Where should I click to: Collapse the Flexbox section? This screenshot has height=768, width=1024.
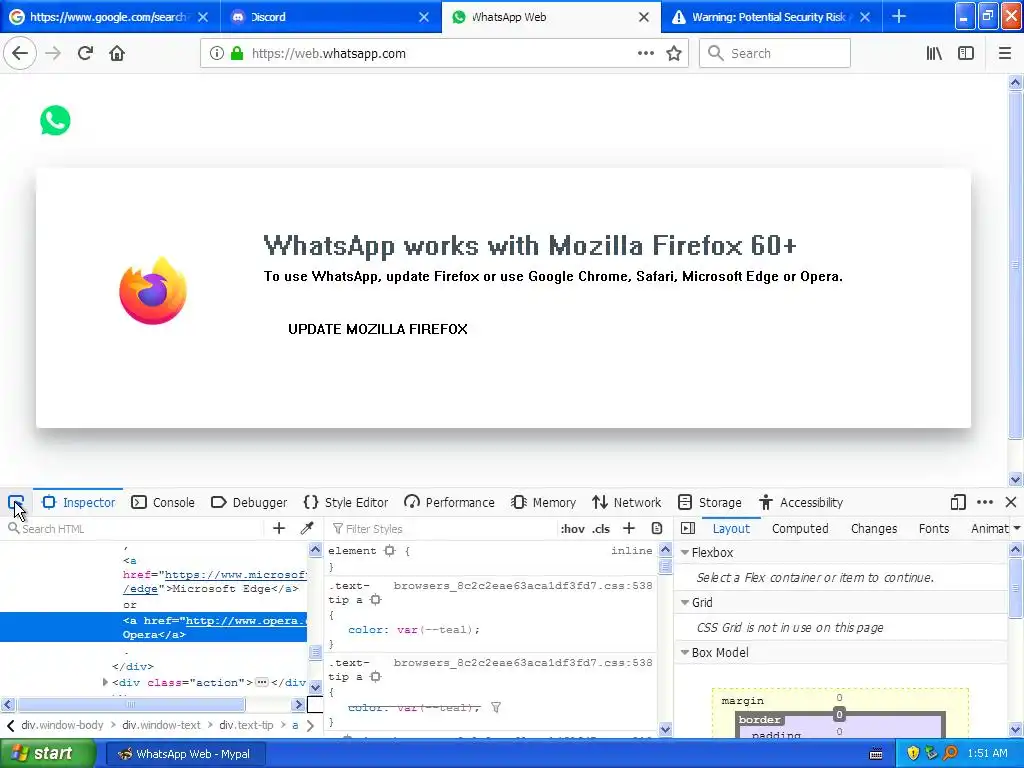click(685, 552)
